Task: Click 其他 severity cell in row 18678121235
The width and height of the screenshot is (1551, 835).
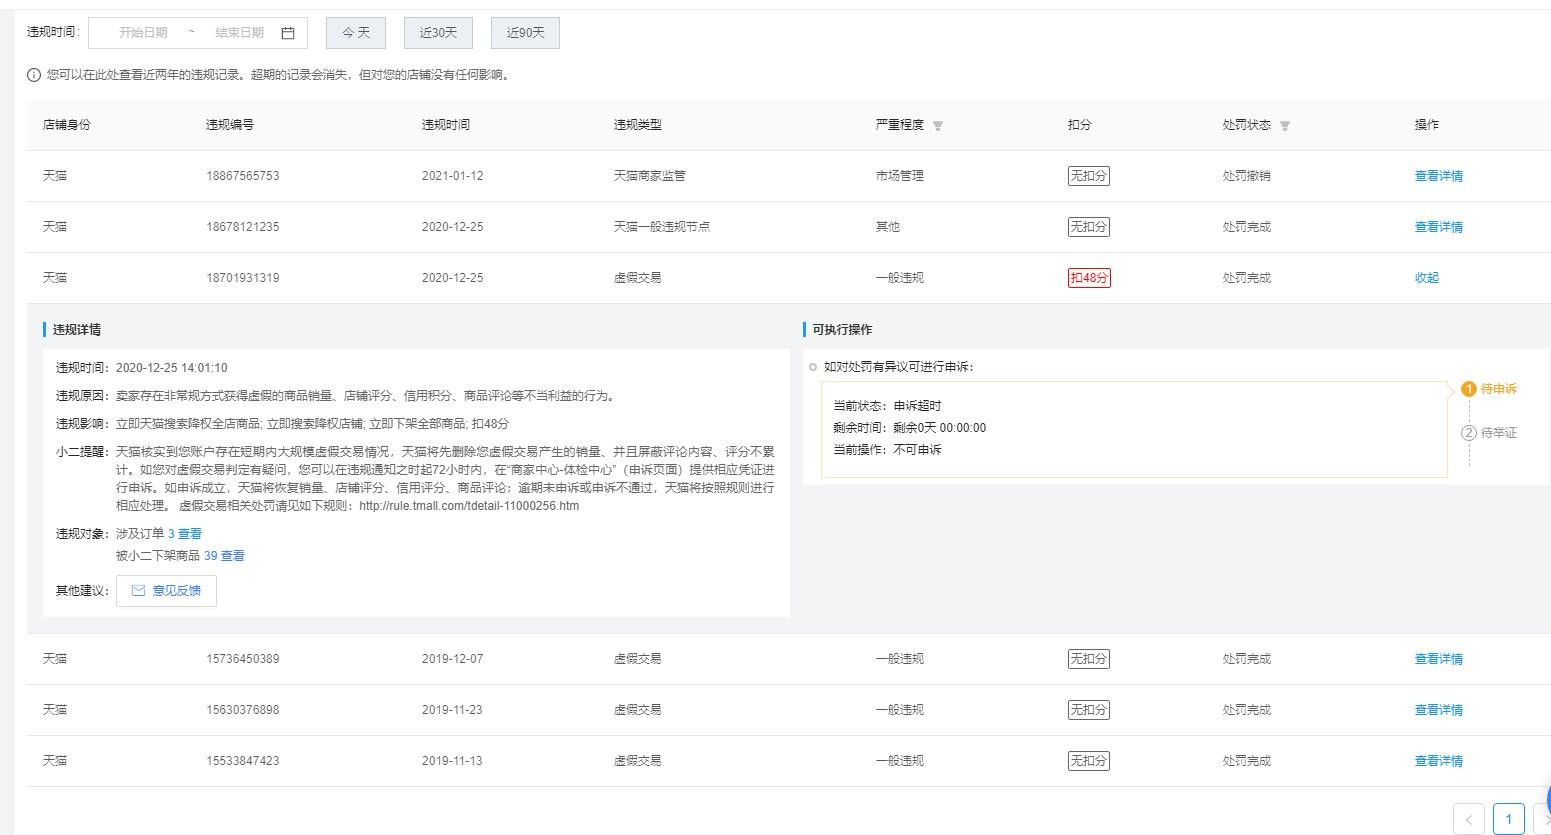Action: (888, 227)
